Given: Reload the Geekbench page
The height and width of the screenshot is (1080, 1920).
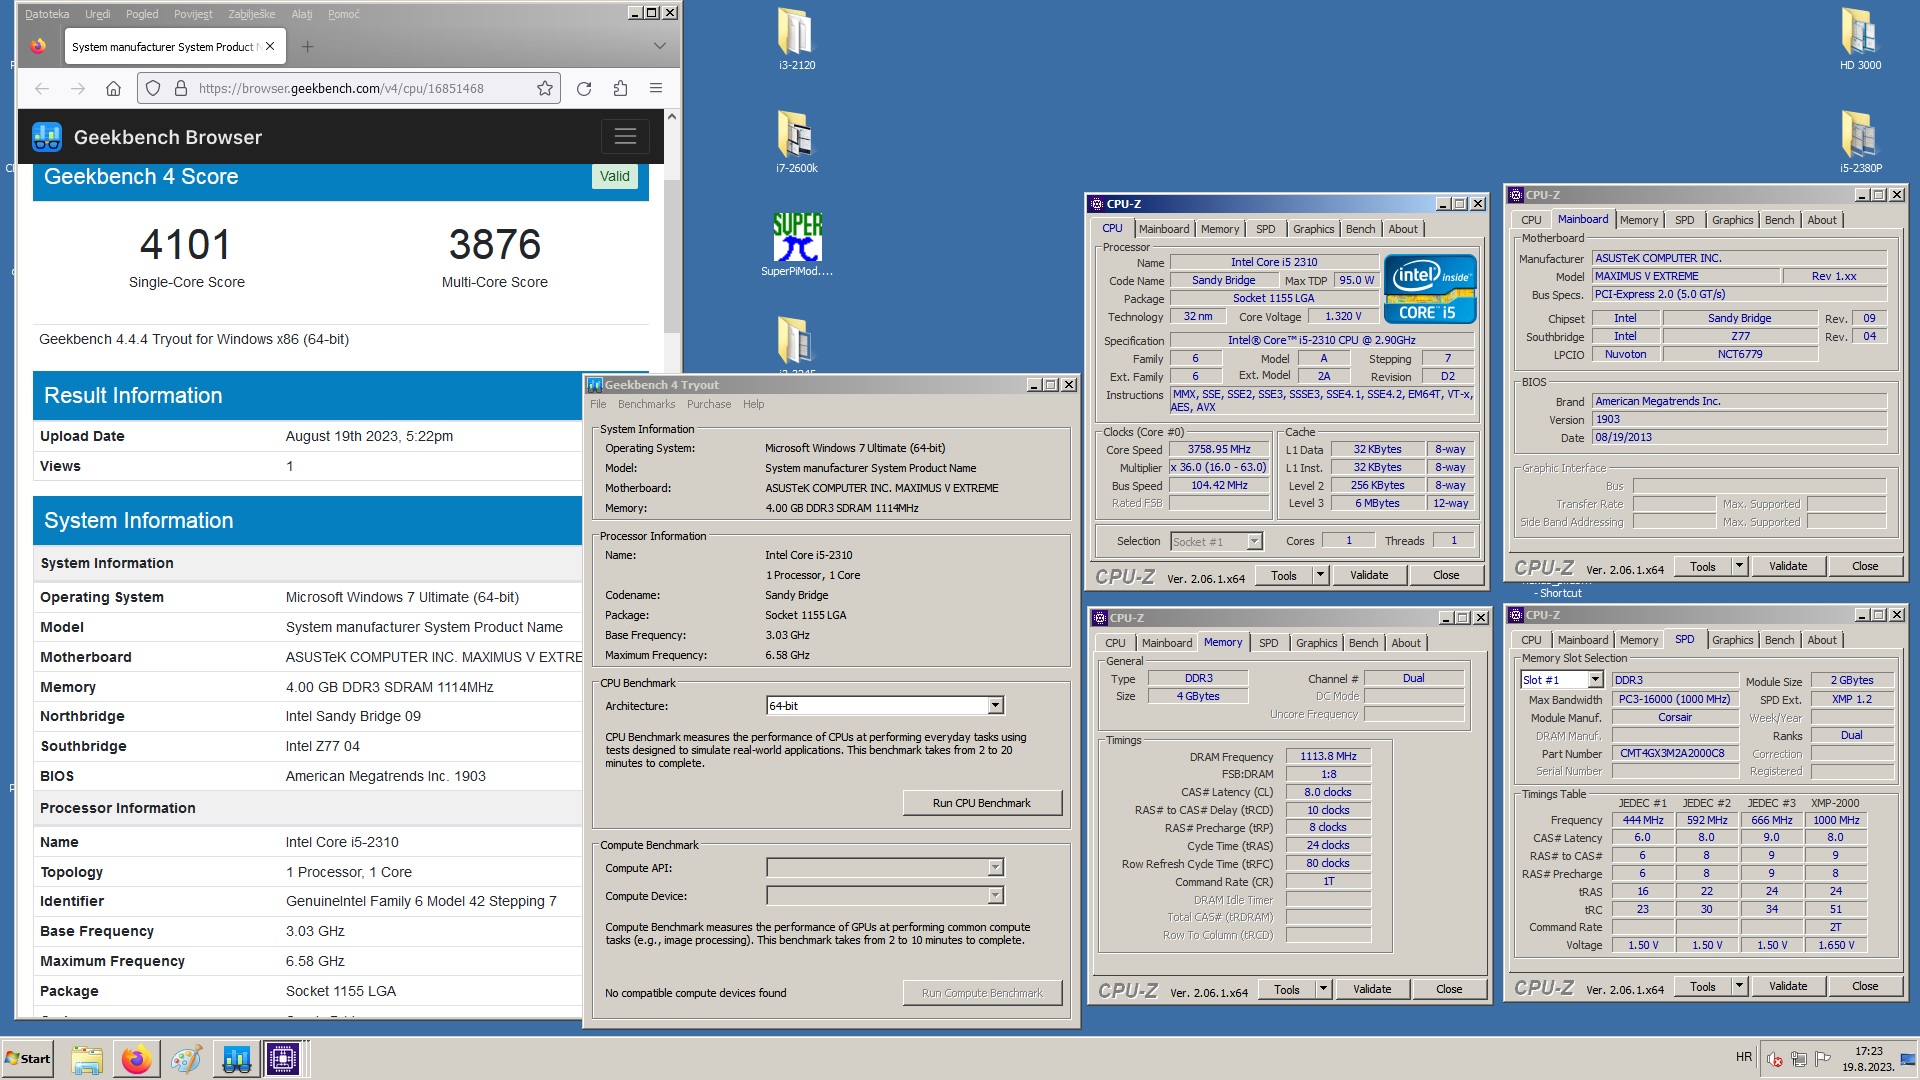Looking at the screenshot, I should 584,88.
